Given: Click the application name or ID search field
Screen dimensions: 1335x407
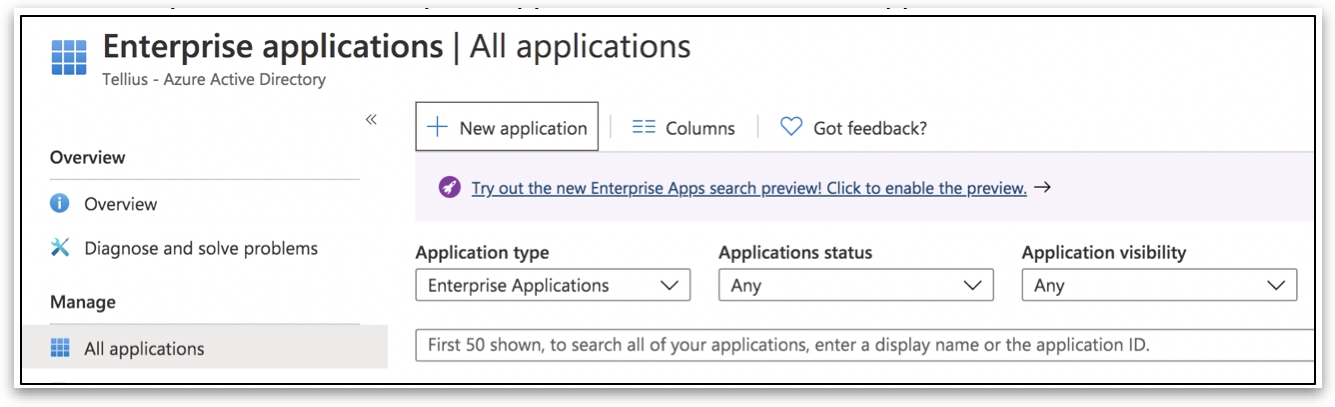Looking at the screenshot, I should [x=860, y=345].
